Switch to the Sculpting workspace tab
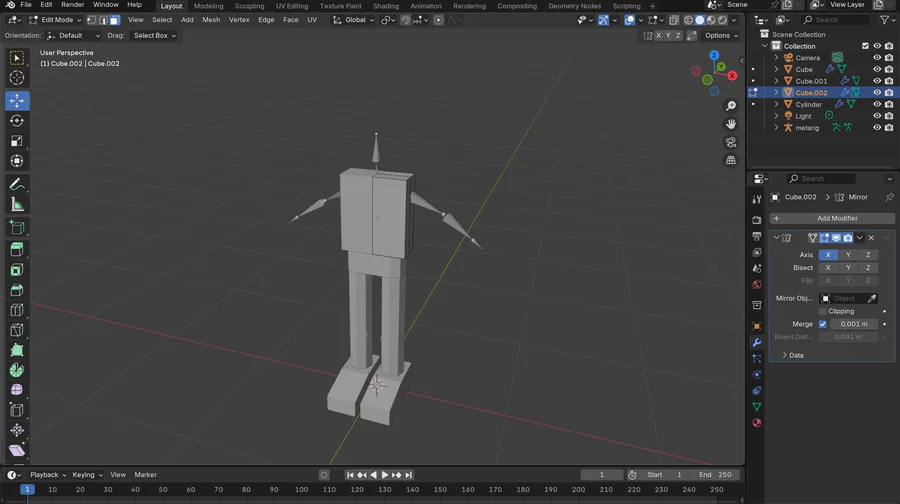The height and width of the screenshot is (504, 900). click(249, 6)
